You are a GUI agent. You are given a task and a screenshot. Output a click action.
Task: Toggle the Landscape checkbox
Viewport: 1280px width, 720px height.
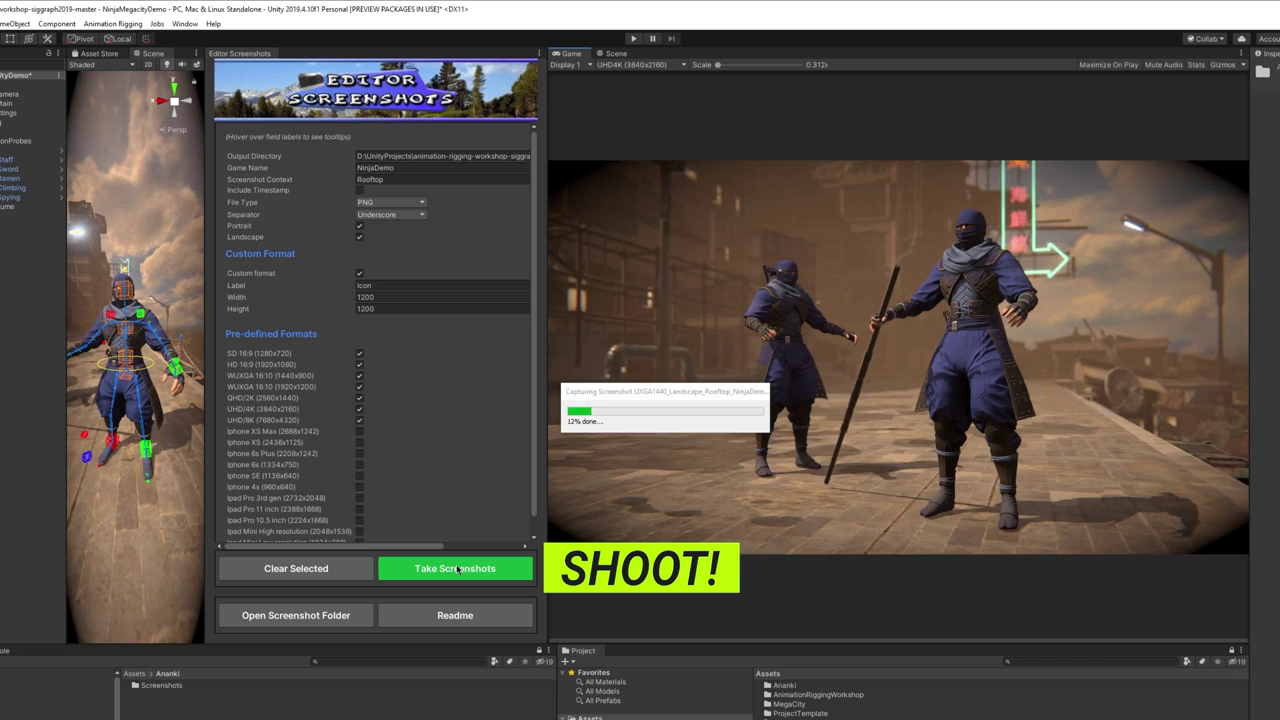coord(360,237)
